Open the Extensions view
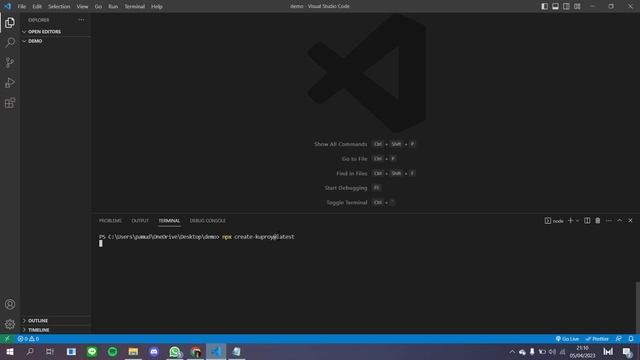Screen dimensions: 640x360 click(x=10, y=103)
